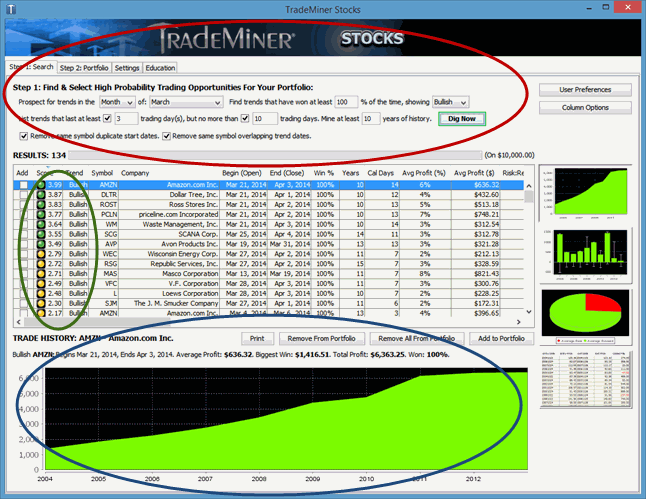Click results scroll down arrow

pyautogui.click(x=529, y=312)
